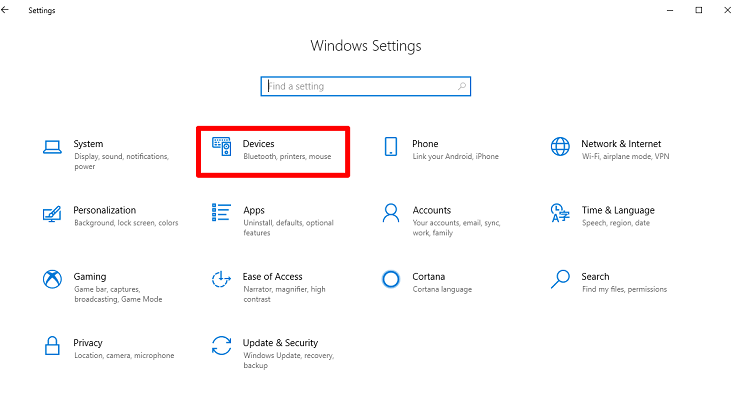This screenshot has width=739, height=396.
Task: Select Update & Security title
Action: (280, 343)
